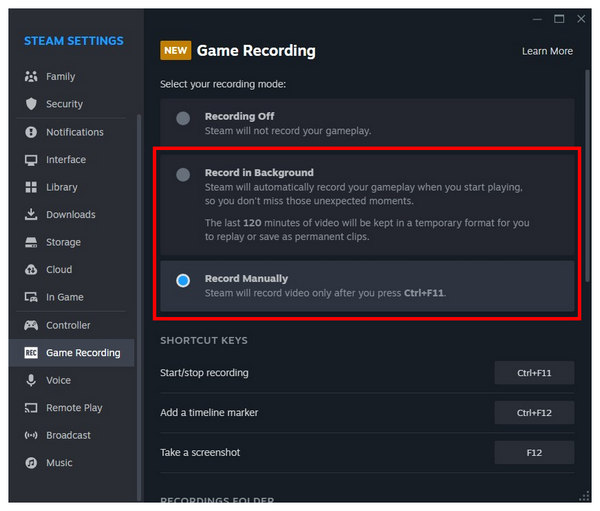Screen dimensions: 600x511
Task: Click the Downloads arrow icon
Action: tap(31, 214)
